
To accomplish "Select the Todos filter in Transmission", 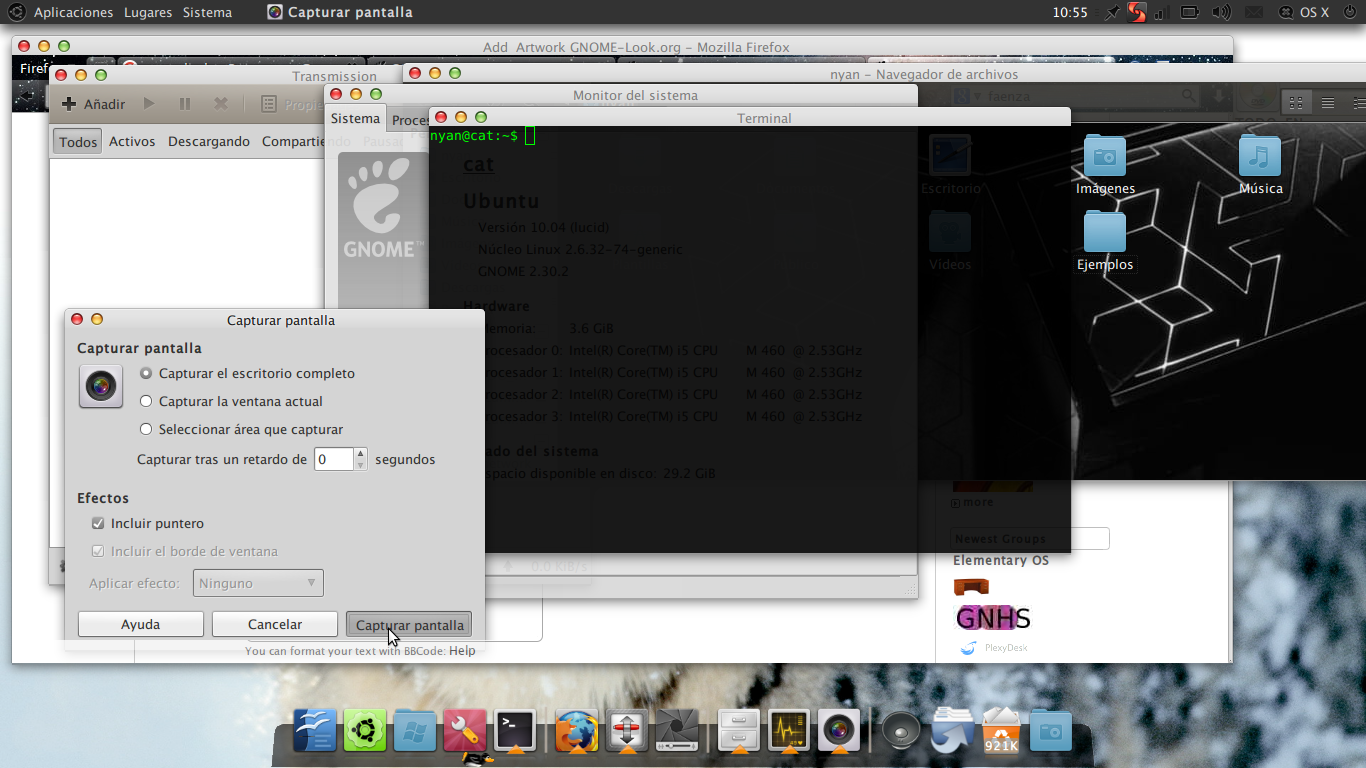I will click(78, 142).
